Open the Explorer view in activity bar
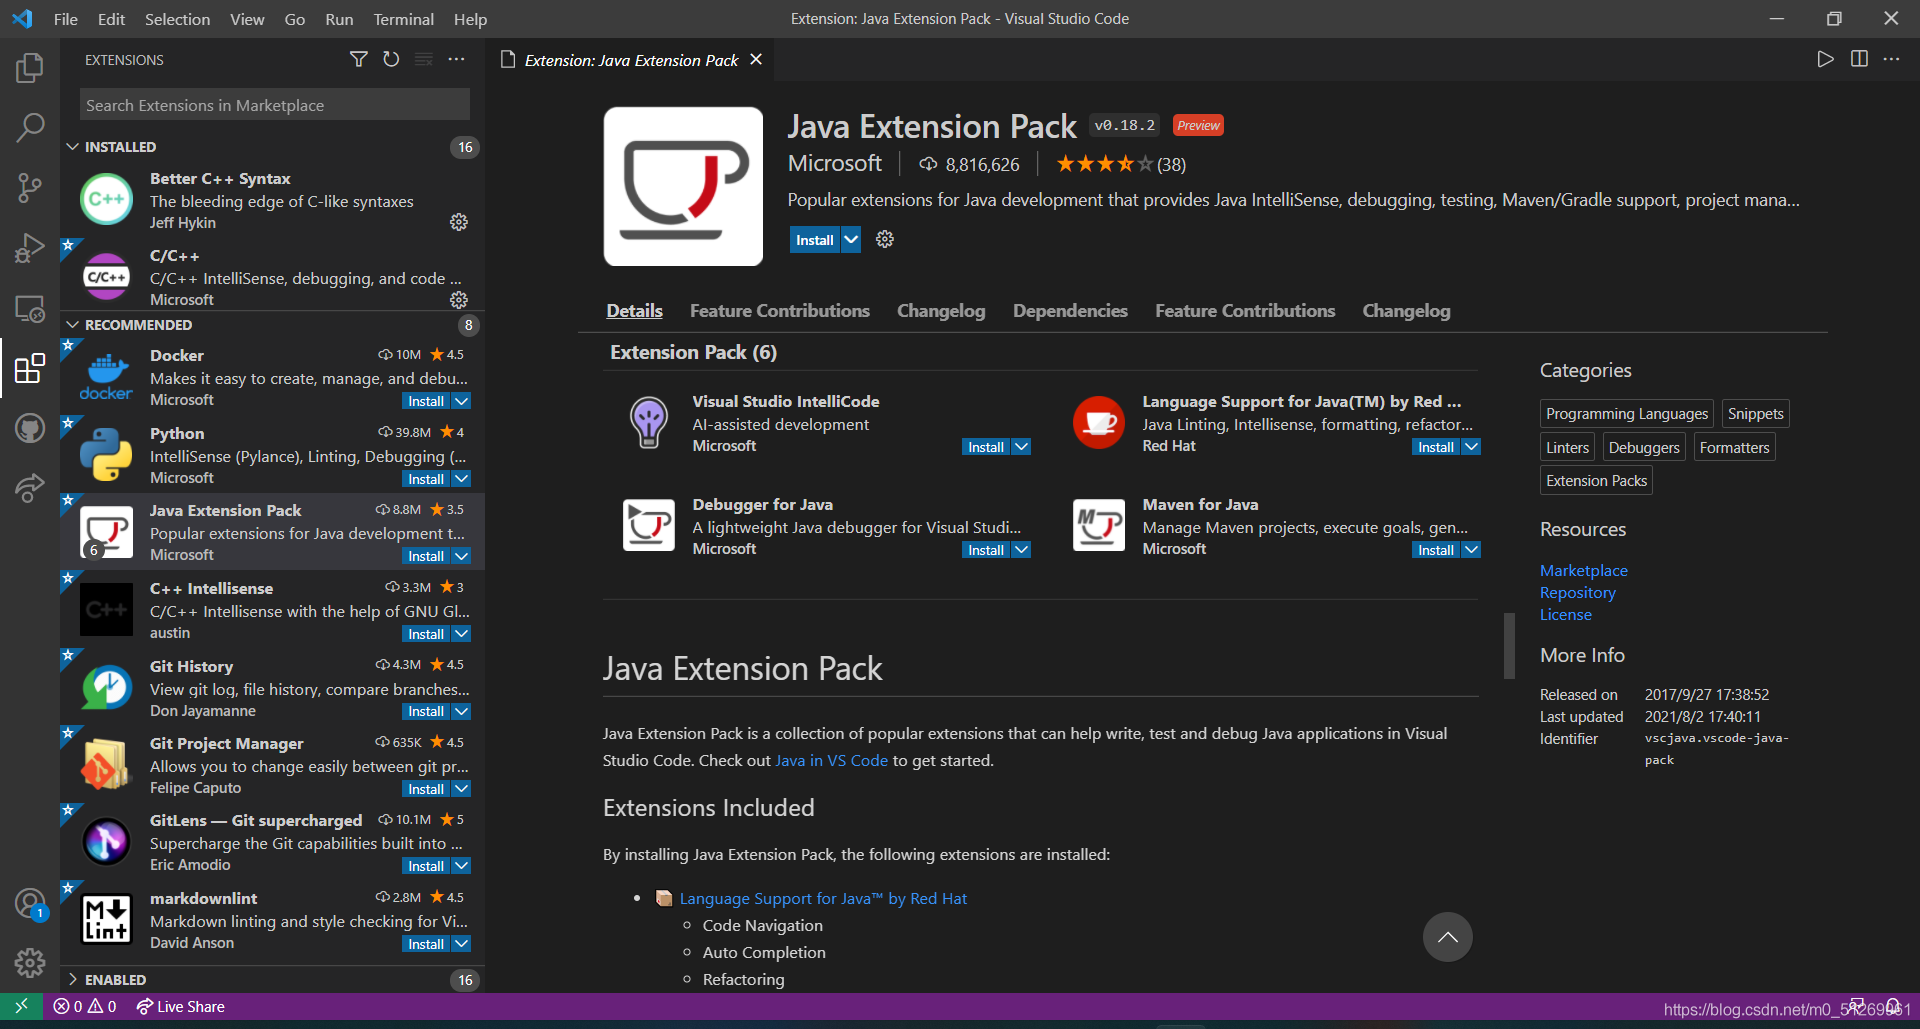Viewport: 1920px width, 1029px height. [x=30, y=68]
